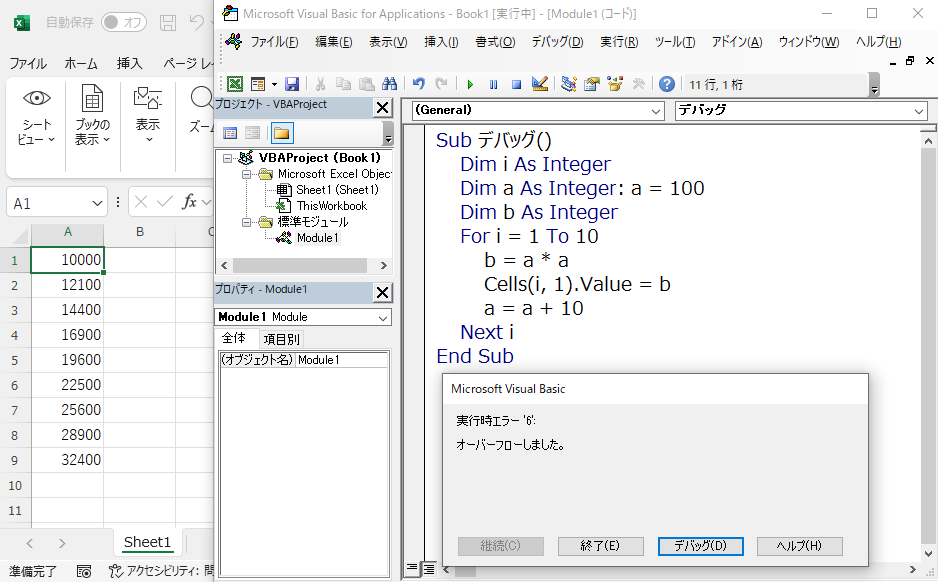This screenshot has width=938, height=582.
Task: Click the View Microsoft Excel toolbar icon
Action: point(234,84)
